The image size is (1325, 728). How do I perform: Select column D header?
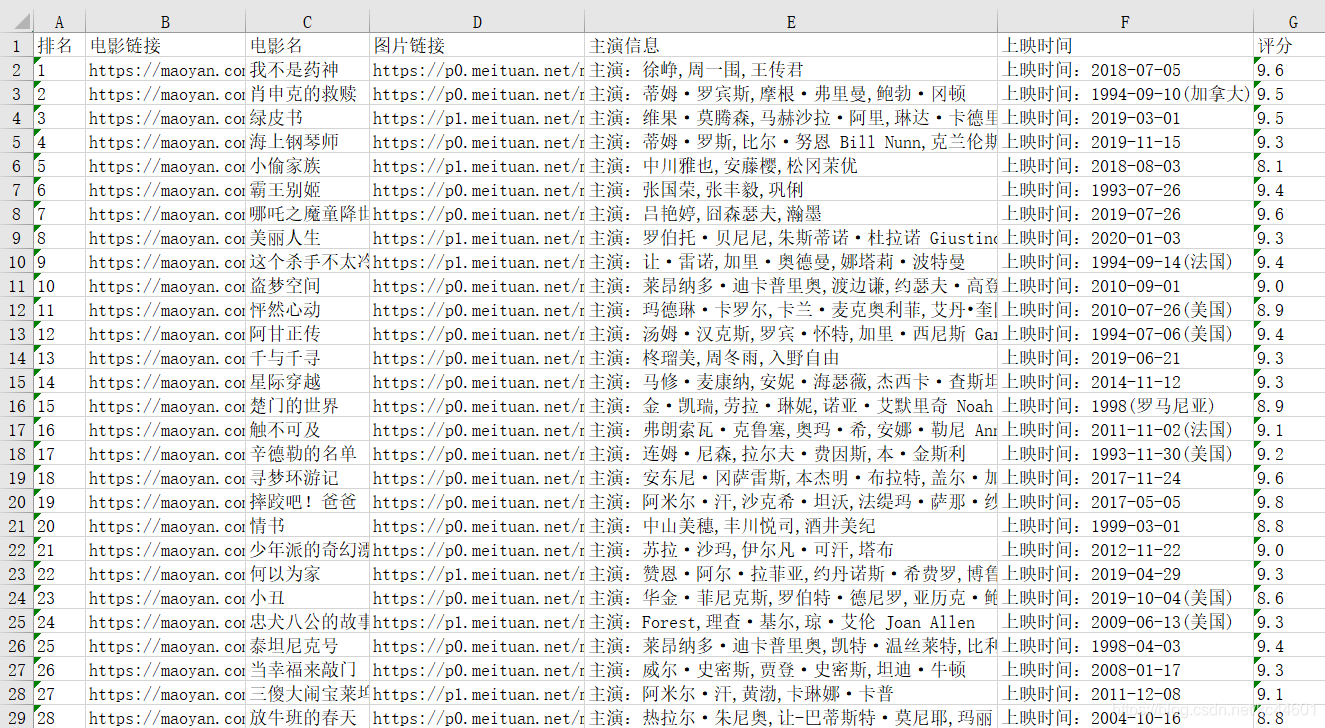coord(477,21)
